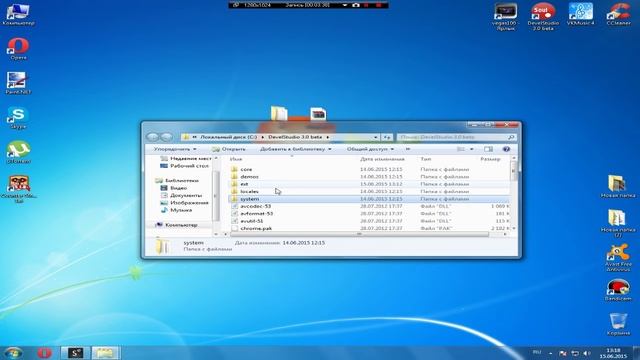Click the Windows Start orb

(x=13, y=352)
